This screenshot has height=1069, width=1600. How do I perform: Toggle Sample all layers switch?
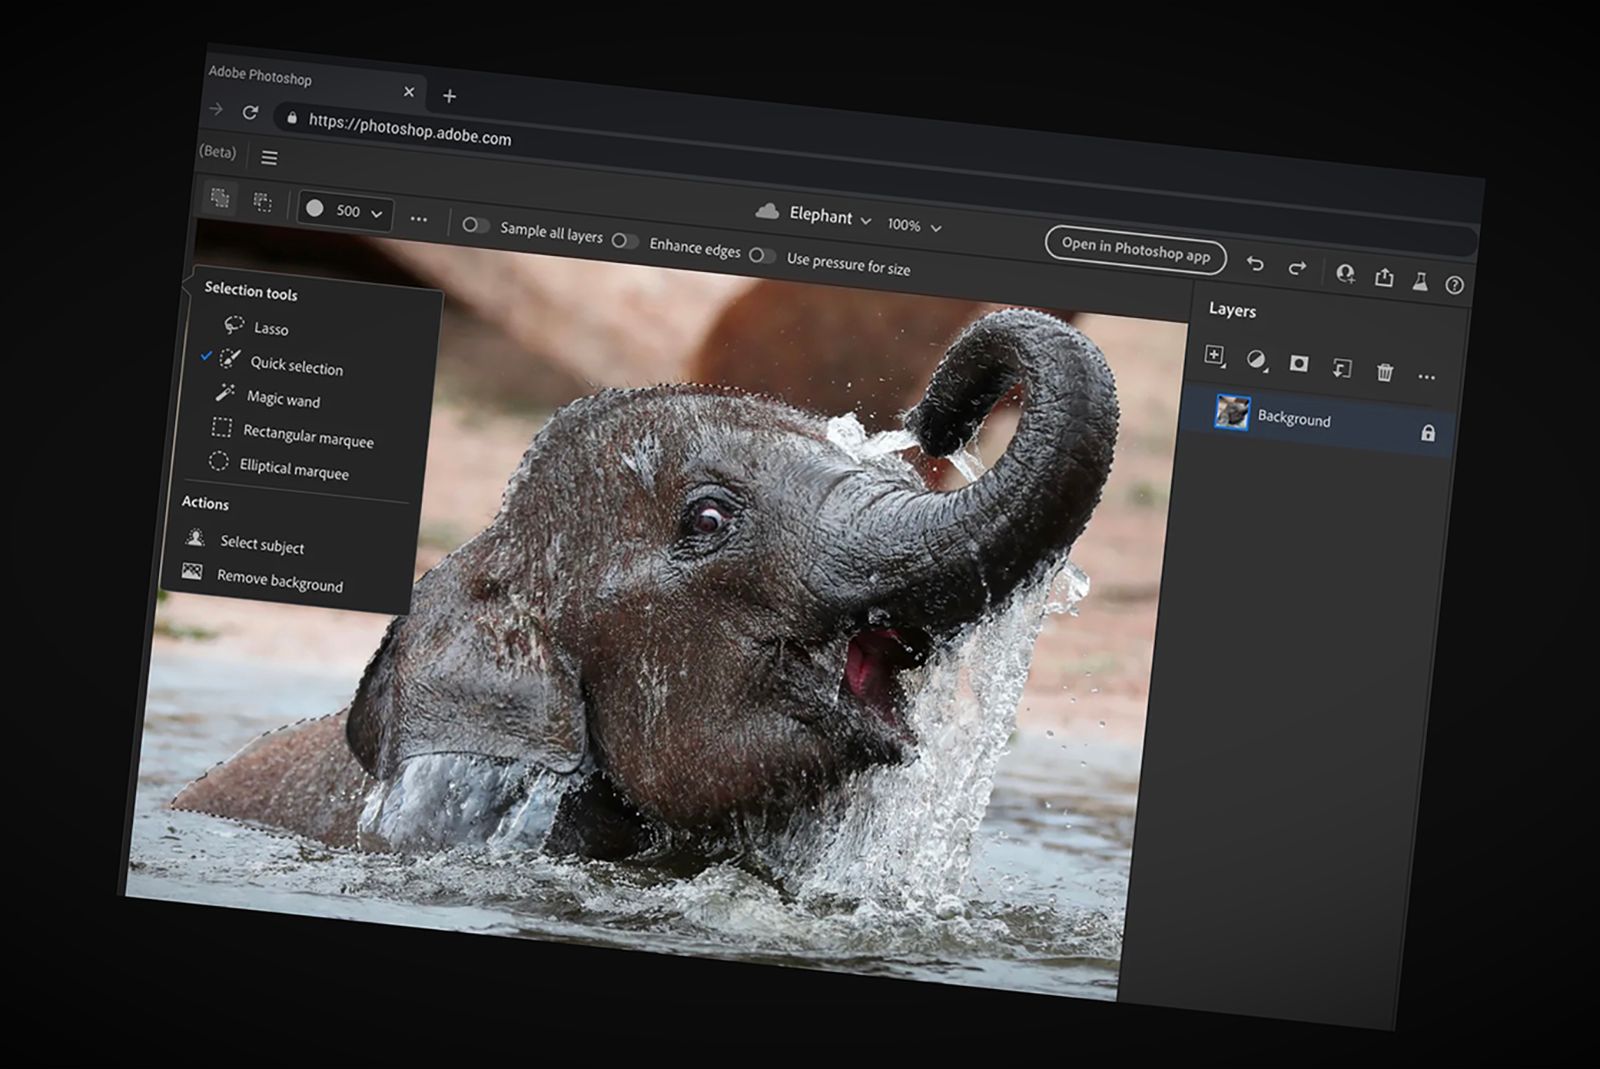(x=475, y=225)
